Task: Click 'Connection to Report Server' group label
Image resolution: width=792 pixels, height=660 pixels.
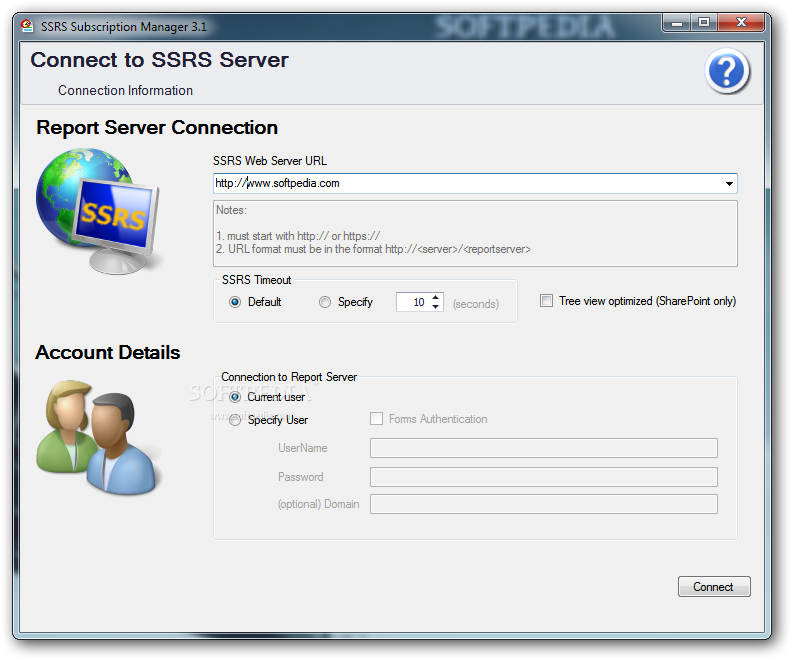Action: [289, 377]
